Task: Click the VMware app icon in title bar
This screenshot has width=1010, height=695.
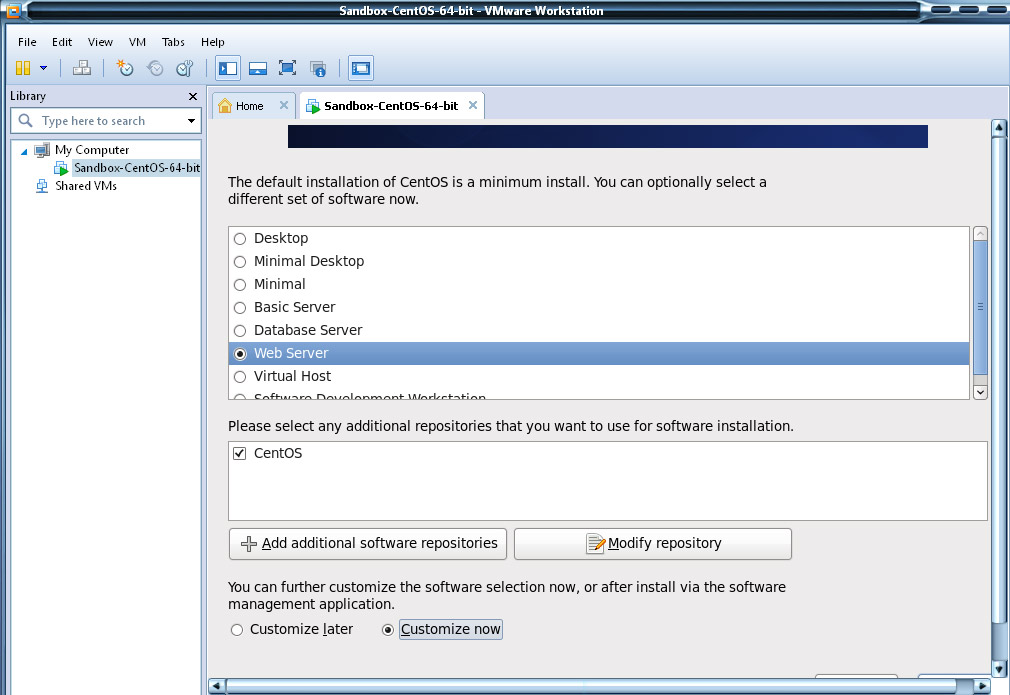Action: click(13, 10)
